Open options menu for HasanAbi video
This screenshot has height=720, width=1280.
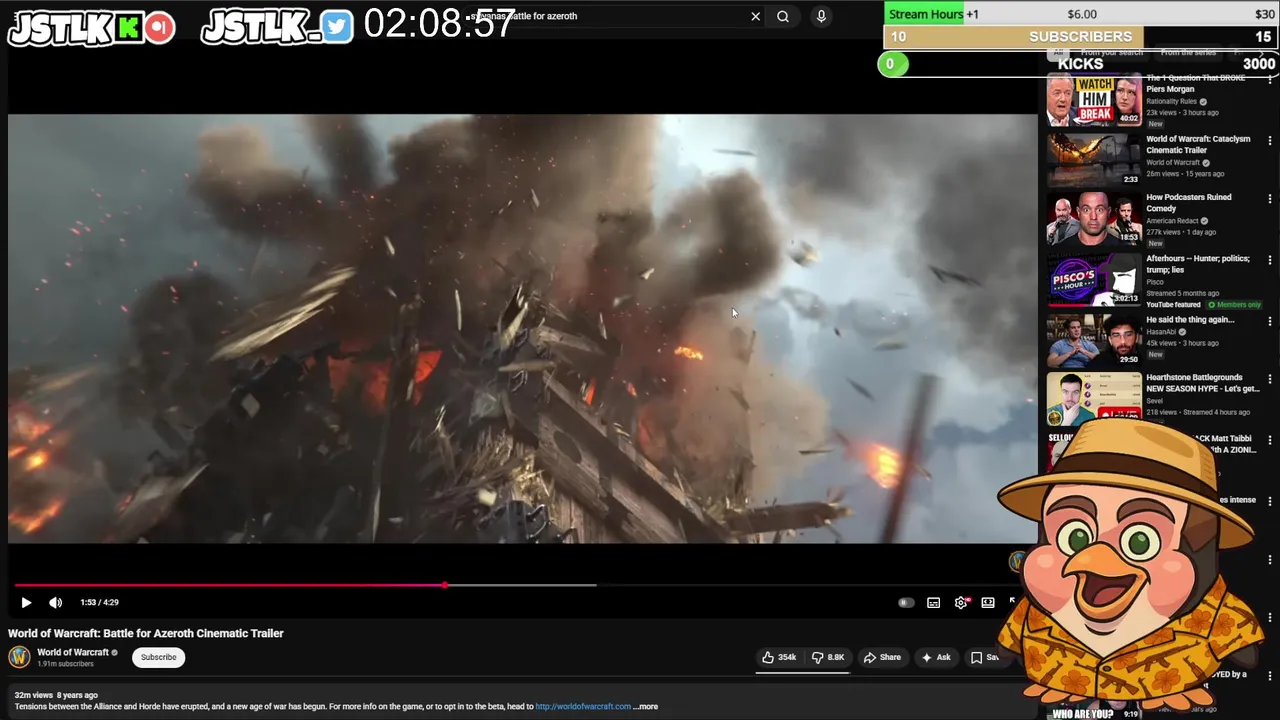[1270, 321]
